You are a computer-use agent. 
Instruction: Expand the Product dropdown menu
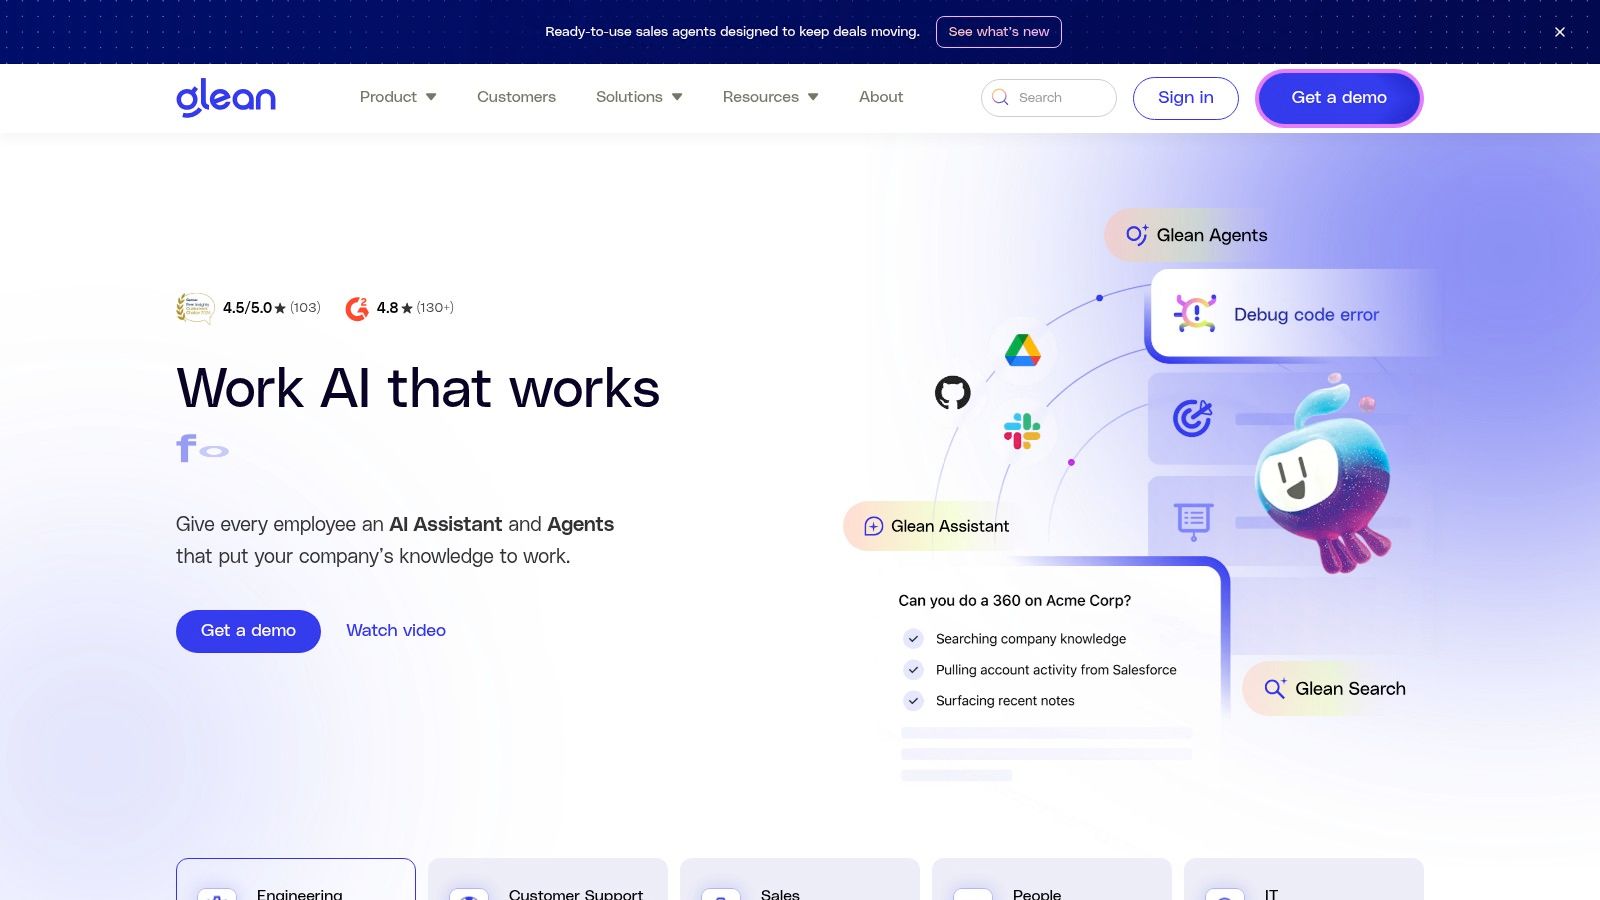point(398,97)
